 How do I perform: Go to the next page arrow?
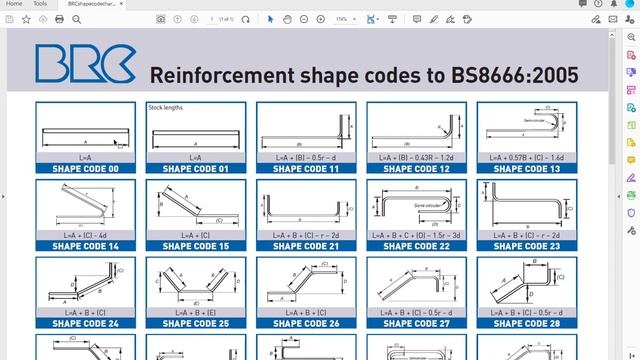click(194, 19)
